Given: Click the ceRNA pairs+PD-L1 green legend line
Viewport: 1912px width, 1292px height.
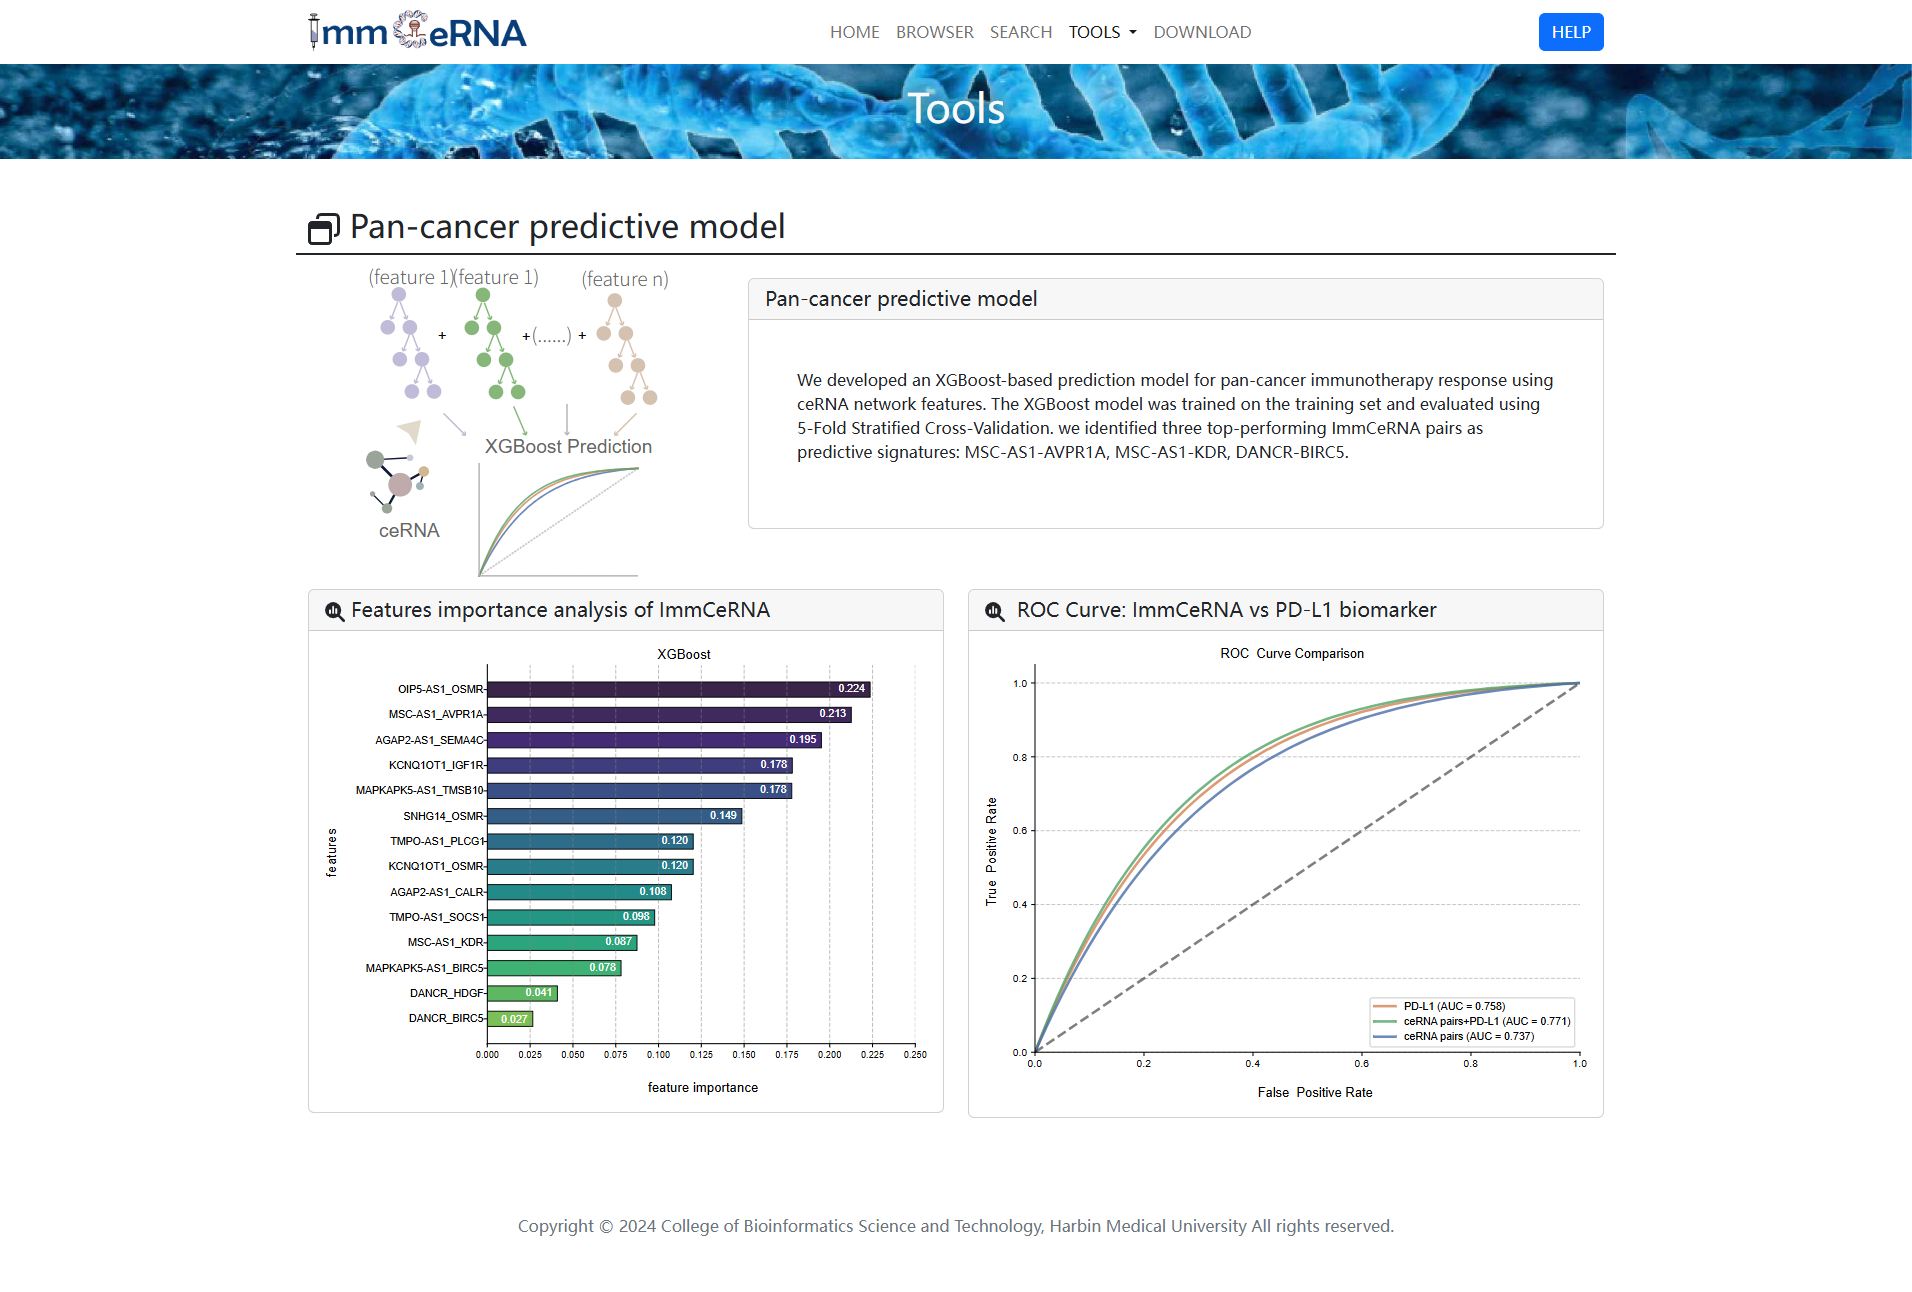Looking at the screenshot, I should (1385, 1021).
